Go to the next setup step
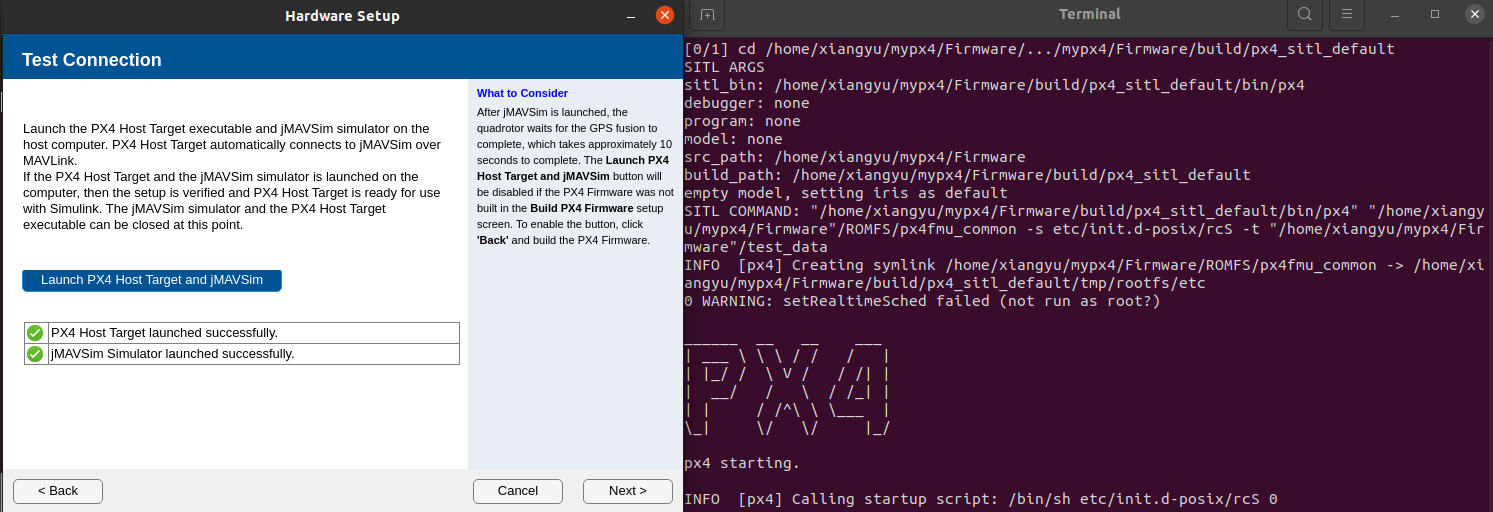Image resolution: width=1493 pixels, height=512 pixels. click(x=627, y=491)
